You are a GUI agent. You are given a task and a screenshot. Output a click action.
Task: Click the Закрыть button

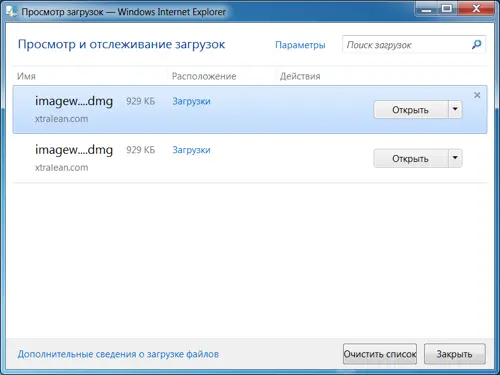coord(455,354)
